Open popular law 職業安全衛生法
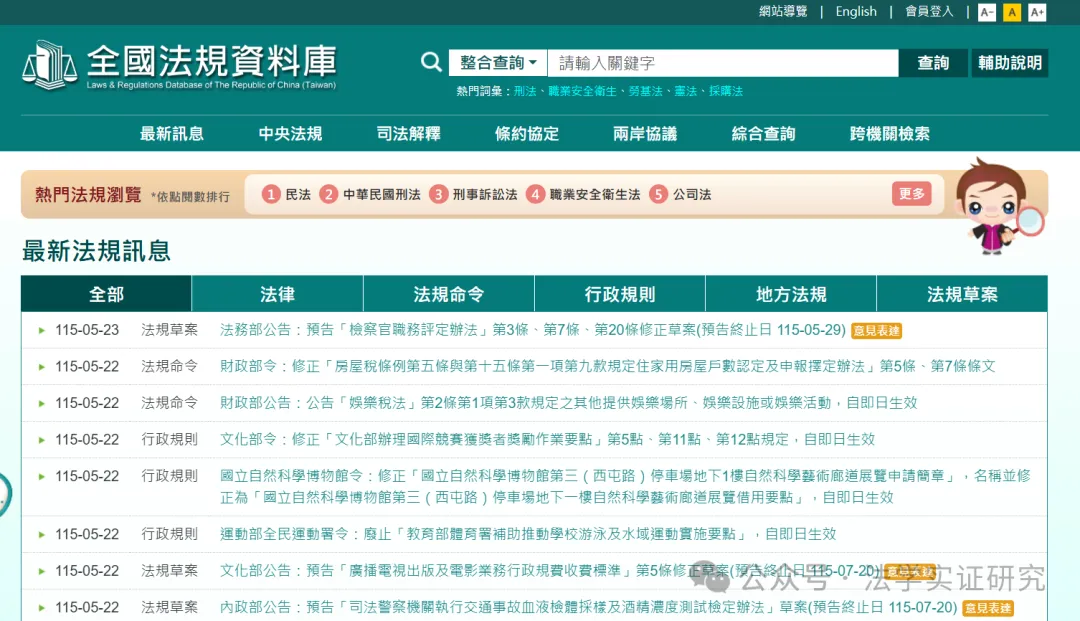Viewport: 1080px width, 621px height. (x=595, y=194)
